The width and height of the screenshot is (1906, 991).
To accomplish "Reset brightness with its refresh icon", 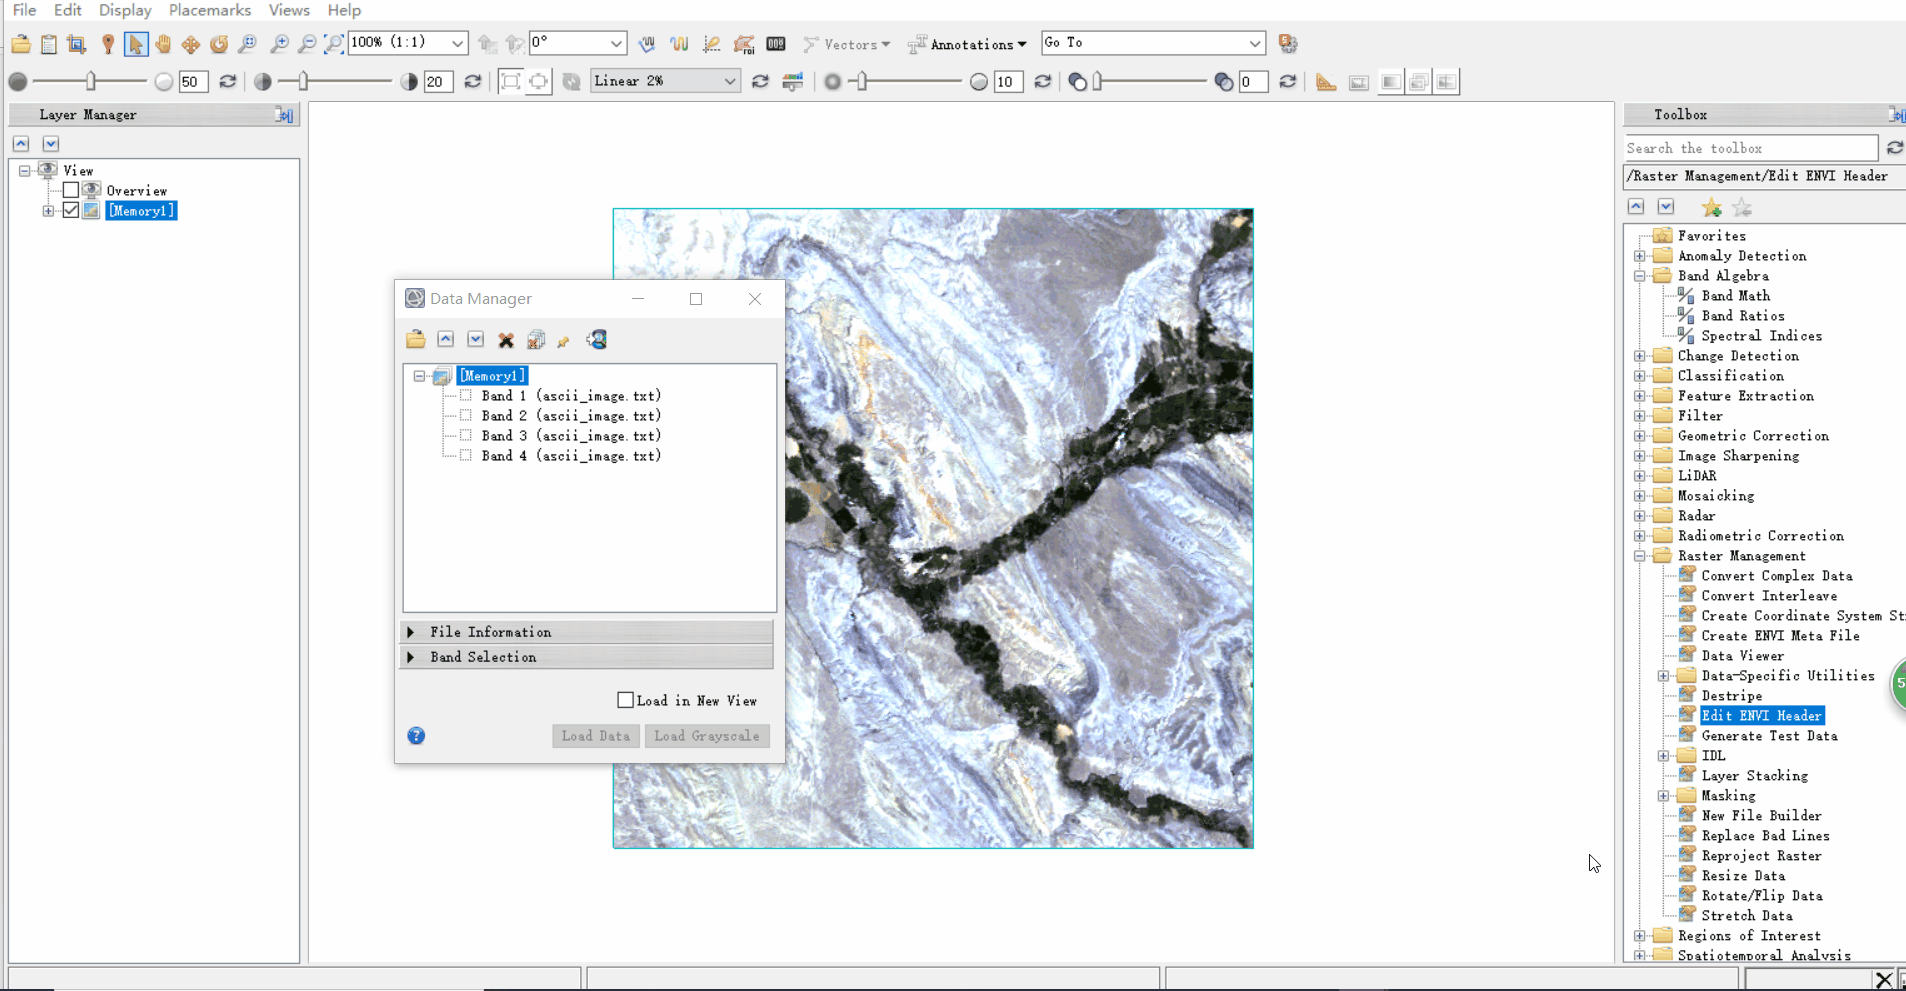I will pyautogui.click(x=228, y=82).
